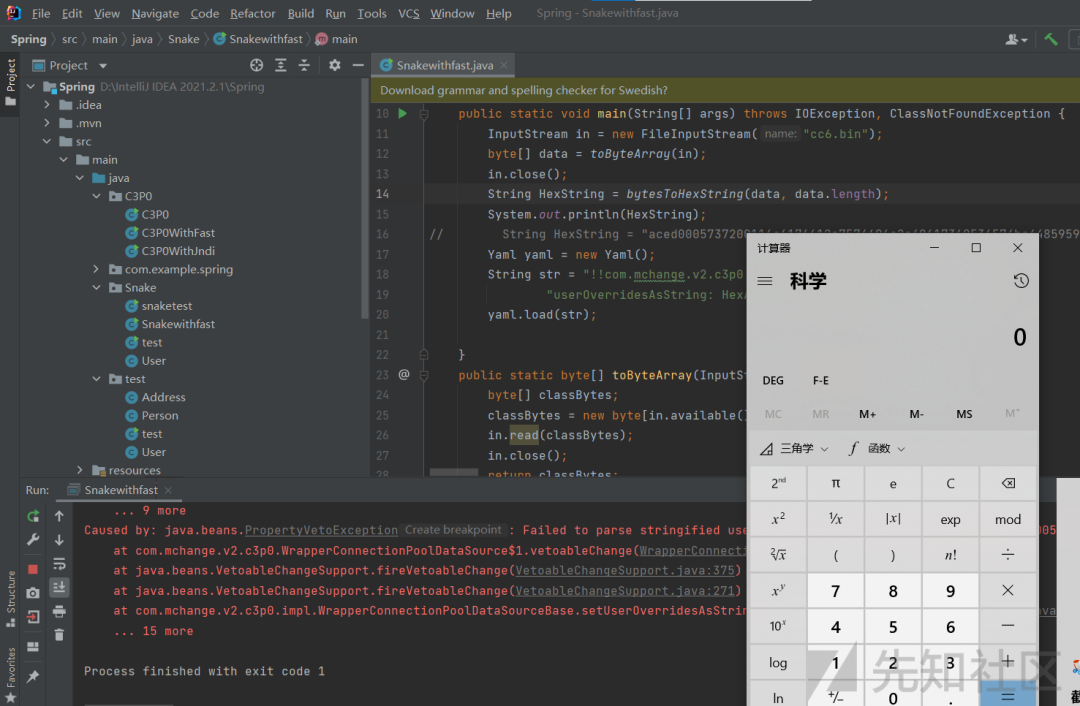Click up arrow in Run console
Image resolution: width=1080 pixels, height=706 pixels.
point(59,516)
